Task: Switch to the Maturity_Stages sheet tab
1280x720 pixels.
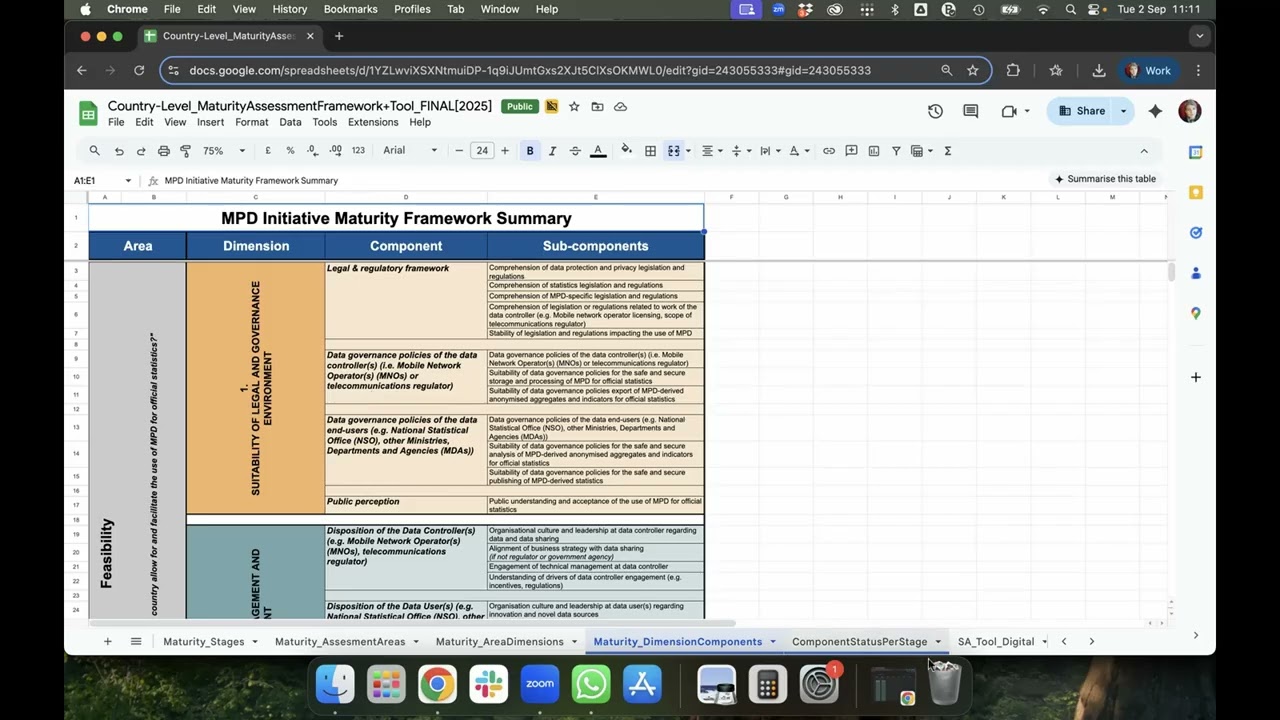Action: click(204, 641)
